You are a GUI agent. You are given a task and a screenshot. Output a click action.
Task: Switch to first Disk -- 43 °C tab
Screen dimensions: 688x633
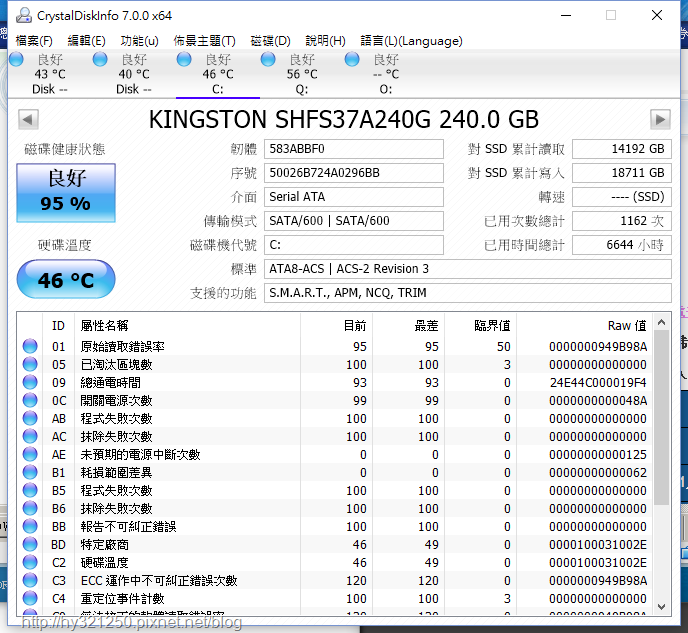point(50,74)
